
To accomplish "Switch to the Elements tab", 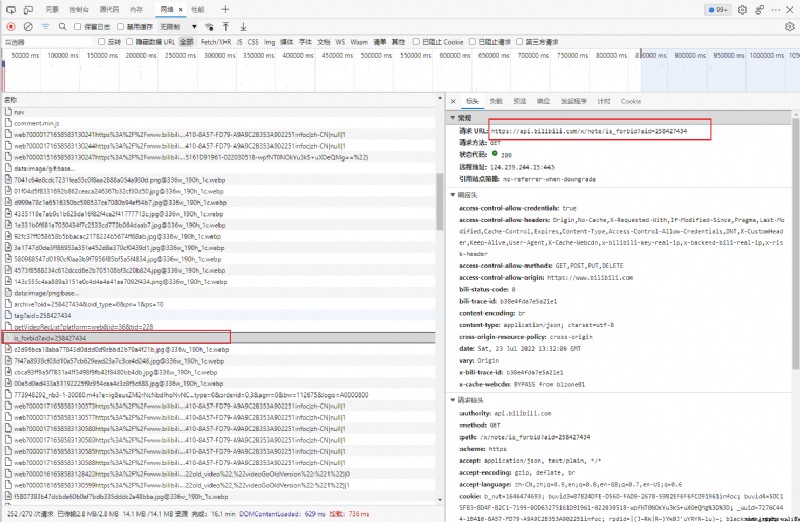I will 52,9.
